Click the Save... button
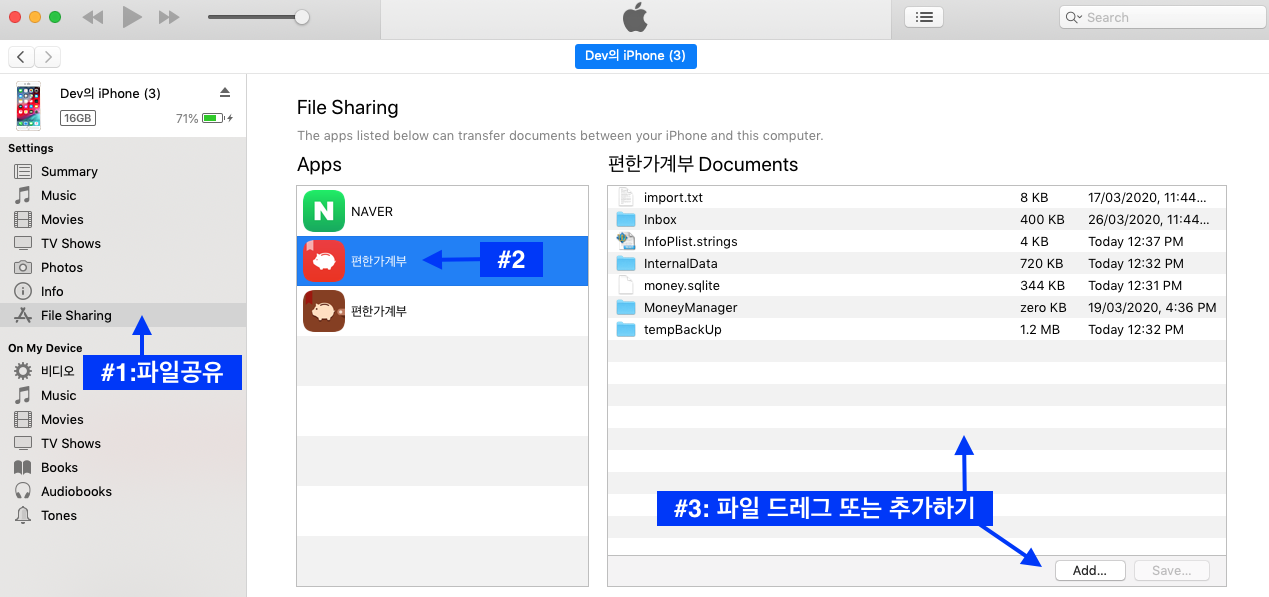The width and height of the screenshot is (1269, 597). click(x=1172, y=571)
